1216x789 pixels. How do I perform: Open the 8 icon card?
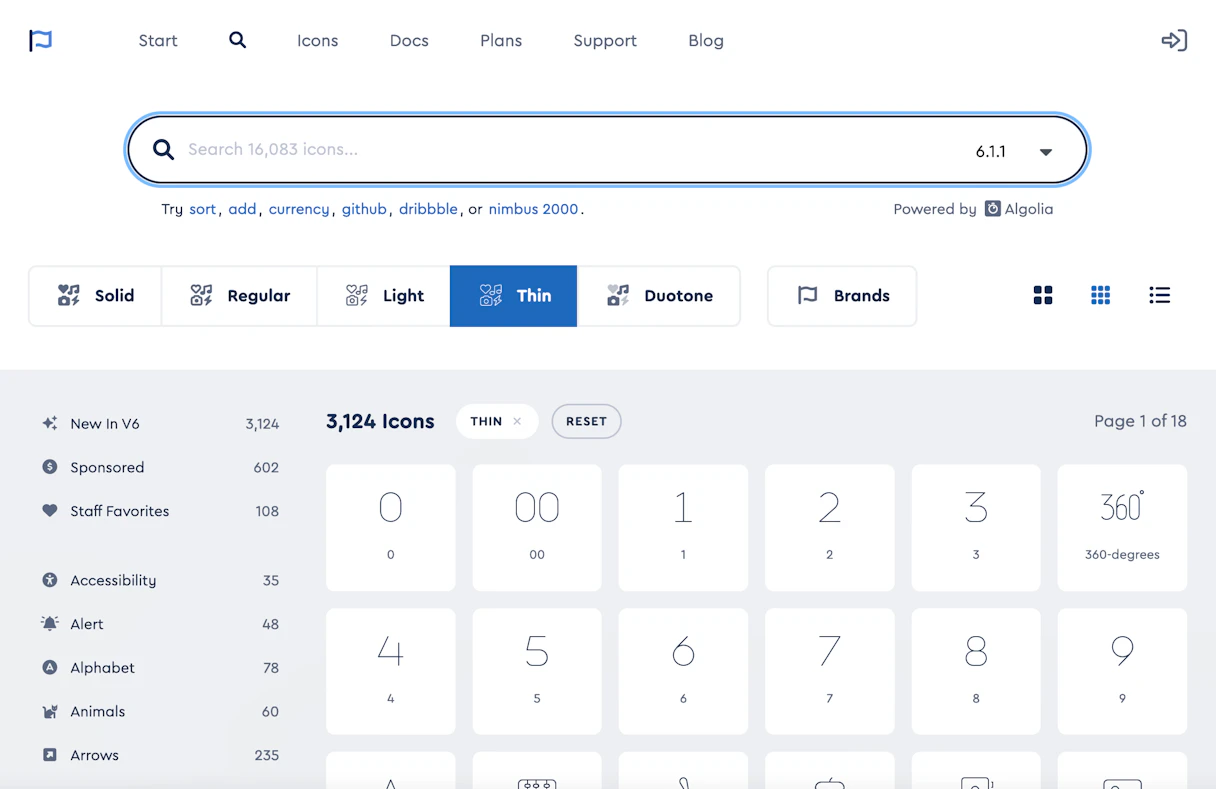pyautogui.click(x=976, y=672)
